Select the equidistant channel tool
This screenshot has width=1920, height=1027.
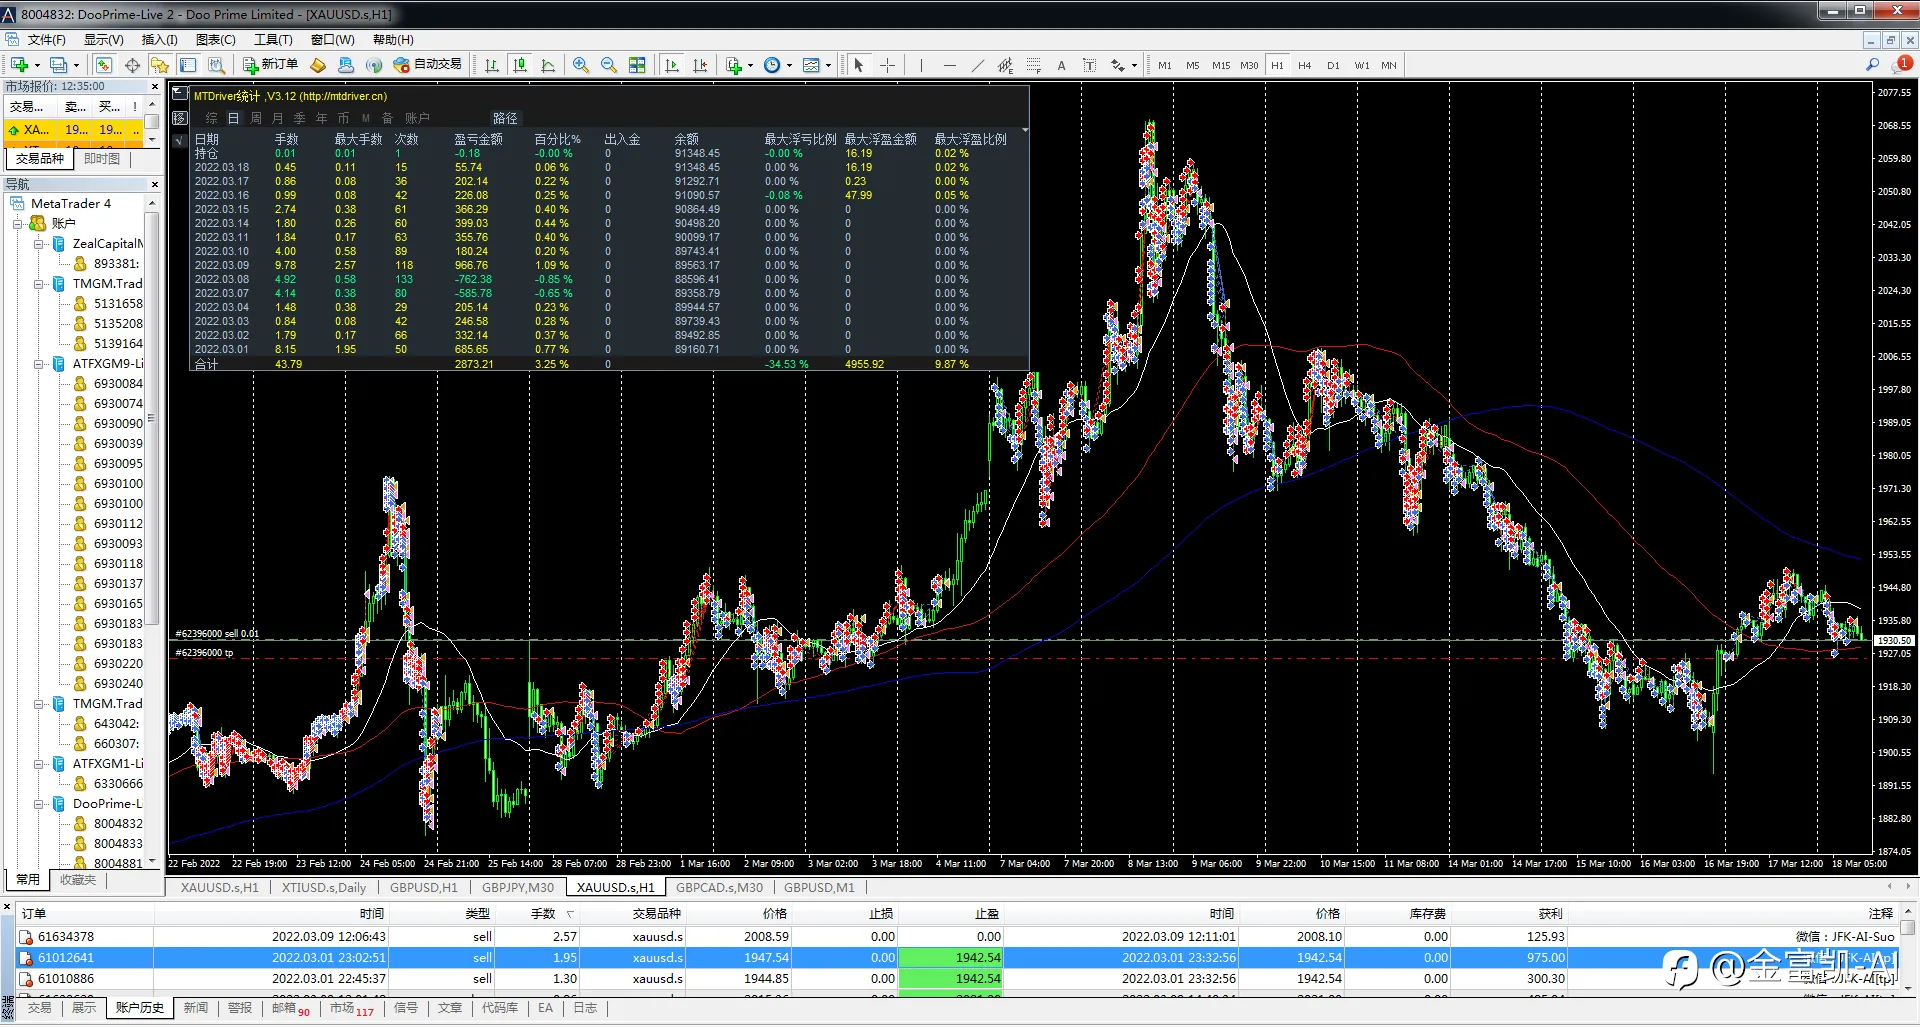point(1005,65)
